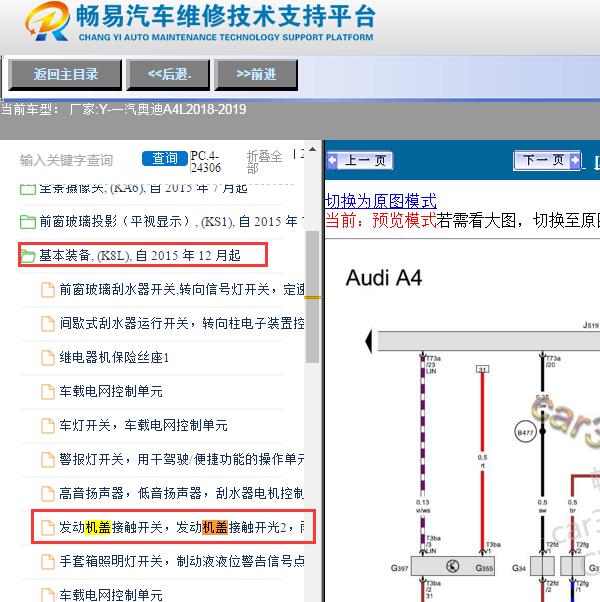Click the scrollbar up arrow in tree panel
This screenshot has height=602, width=600.
313,149
